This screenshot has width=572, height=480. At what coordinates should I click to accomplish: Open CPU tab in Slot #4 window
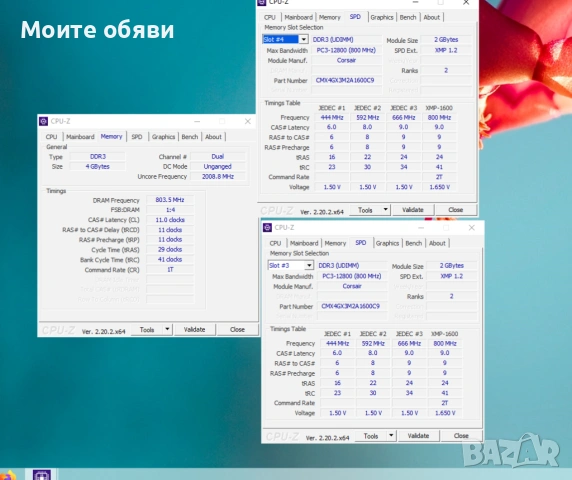270,17
